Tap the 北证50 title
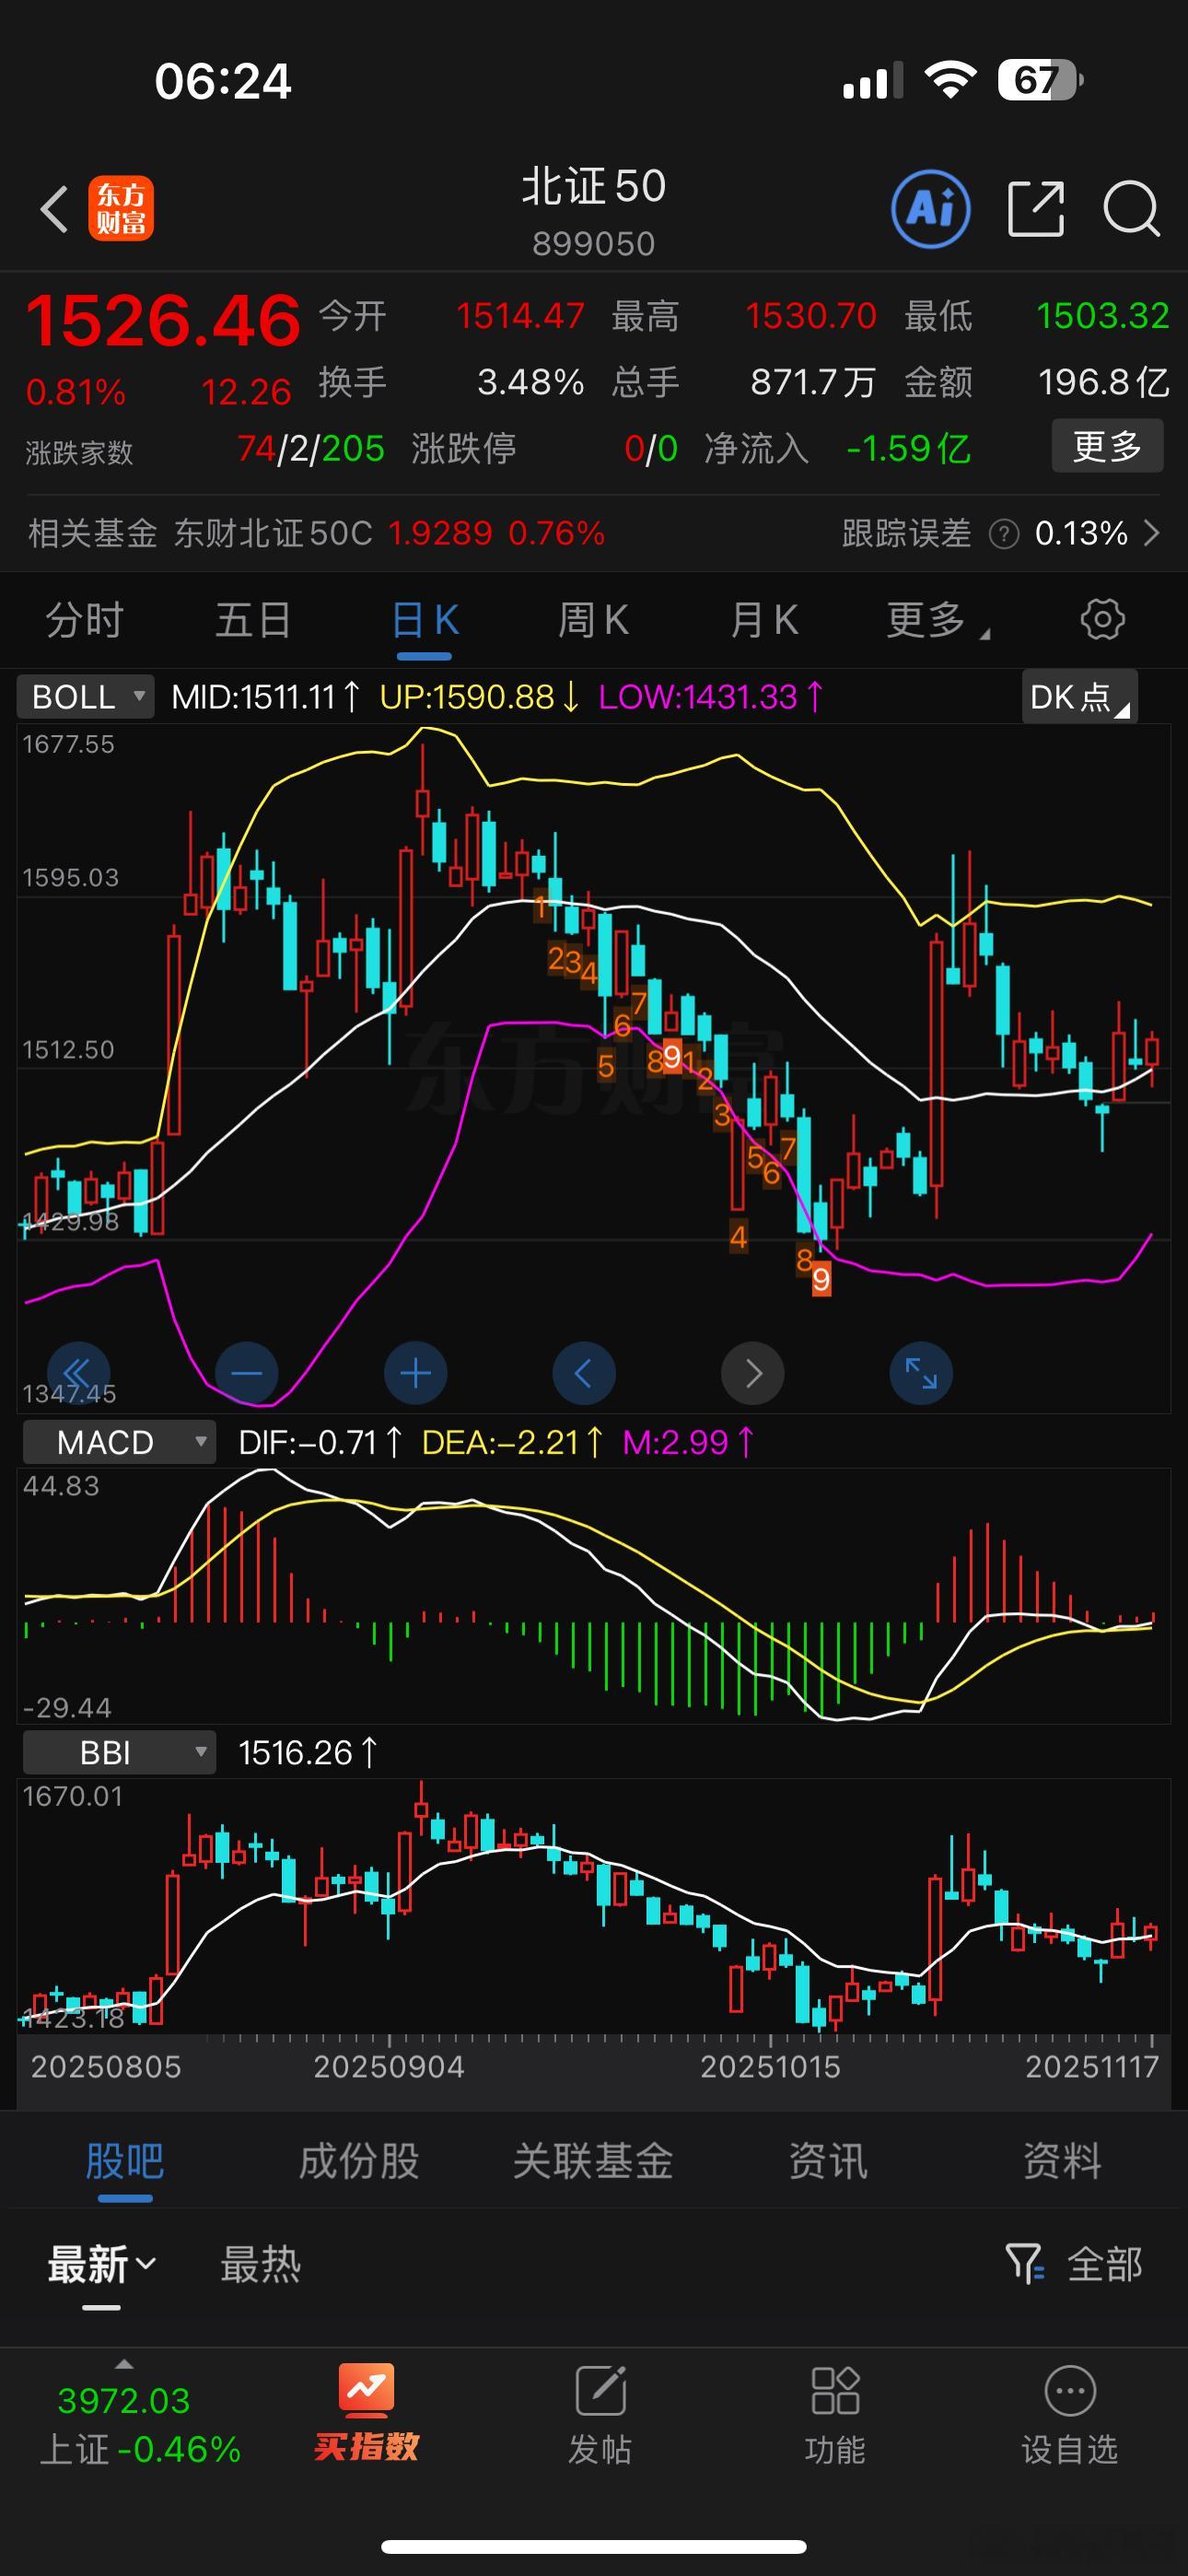 point(594,187)
